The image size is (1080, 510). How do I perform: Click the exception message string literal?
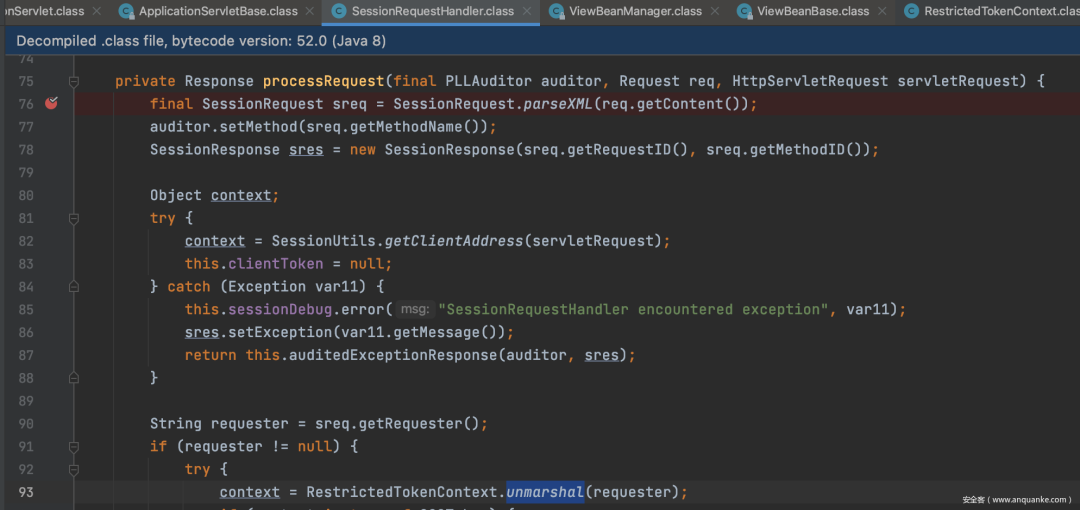click(632, 309)
